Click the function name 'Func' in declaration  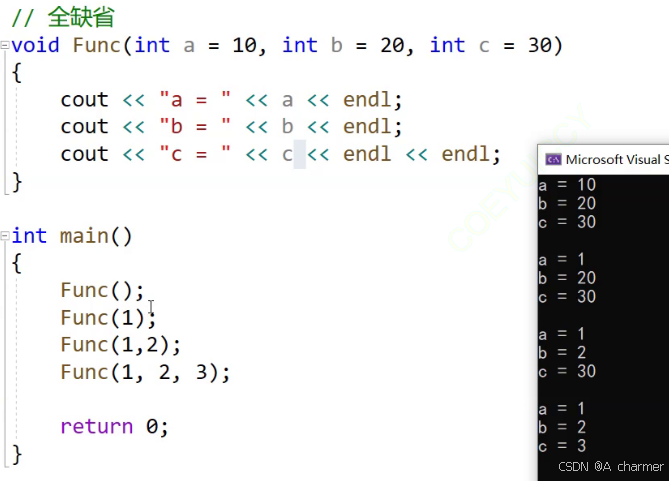coord(97,45)
